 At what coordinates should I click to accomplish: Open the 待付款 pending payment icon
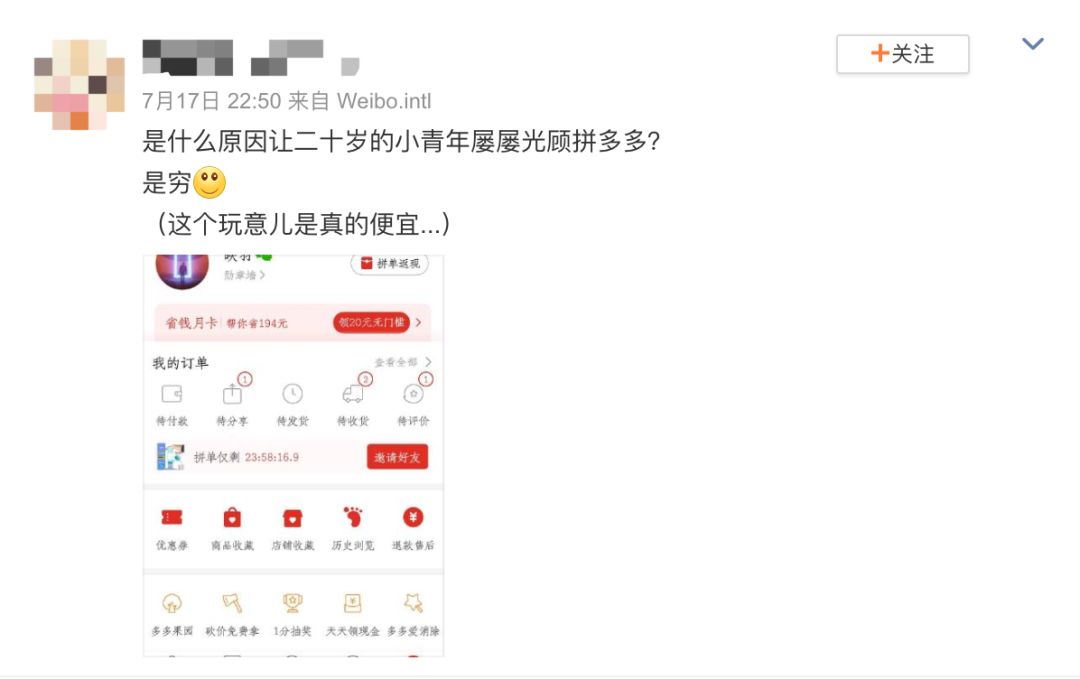tap(172, 394)
